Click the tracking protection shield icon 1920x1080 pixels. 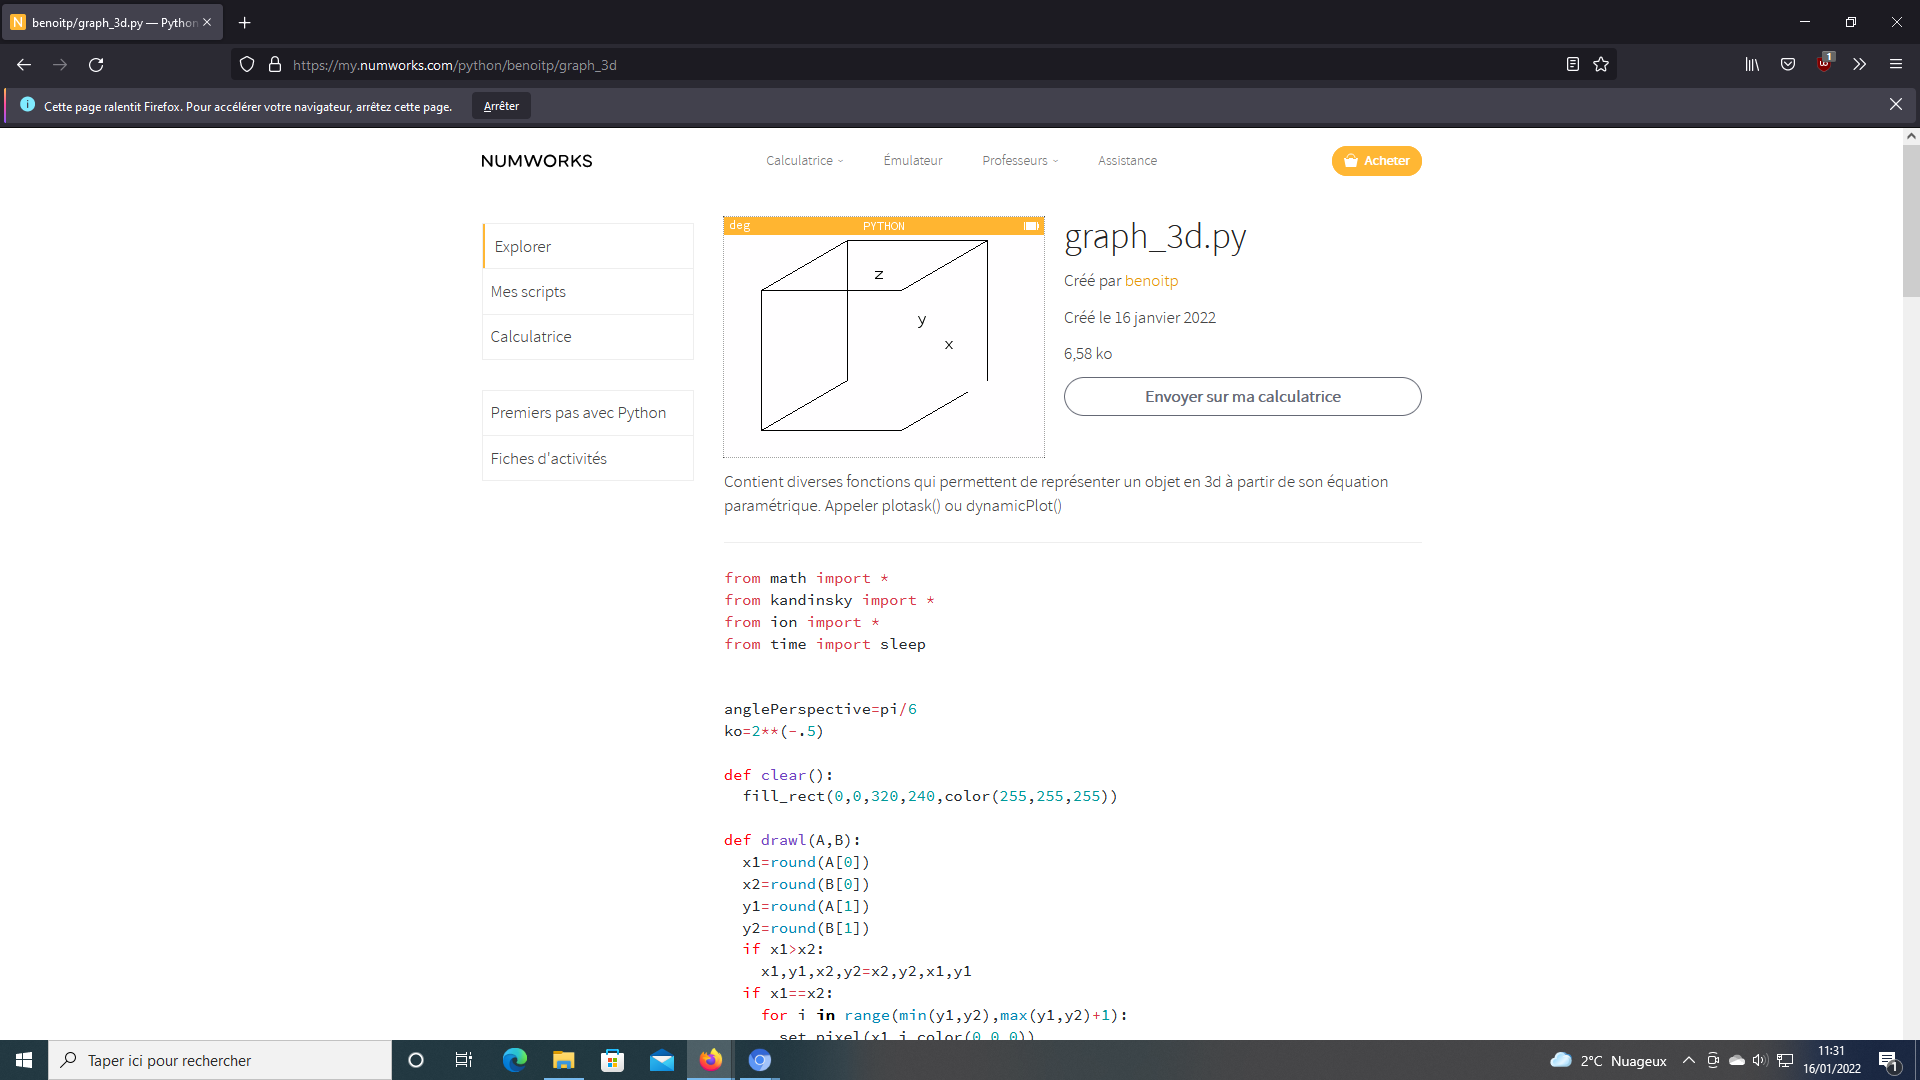(246, 64)
